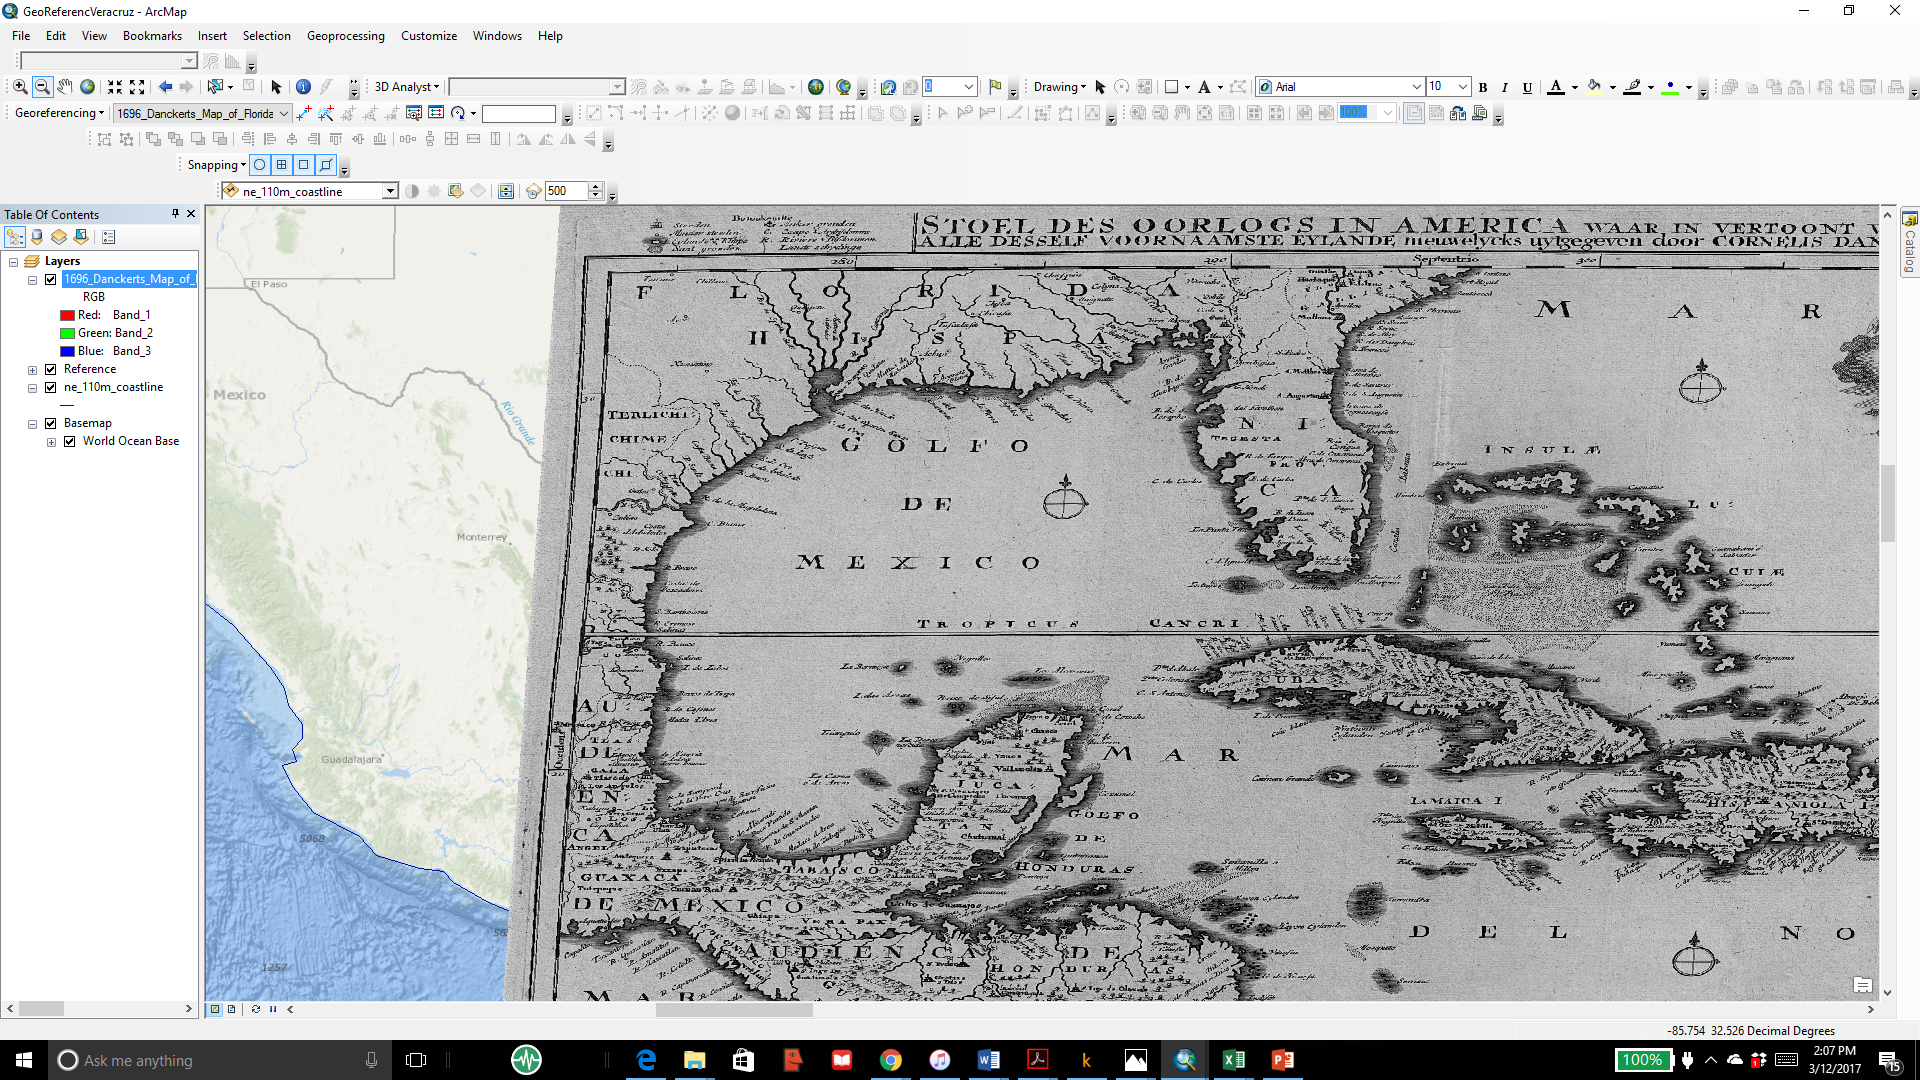
Task: Toggle Vertex Snapping icon
Action: [304, 165]
